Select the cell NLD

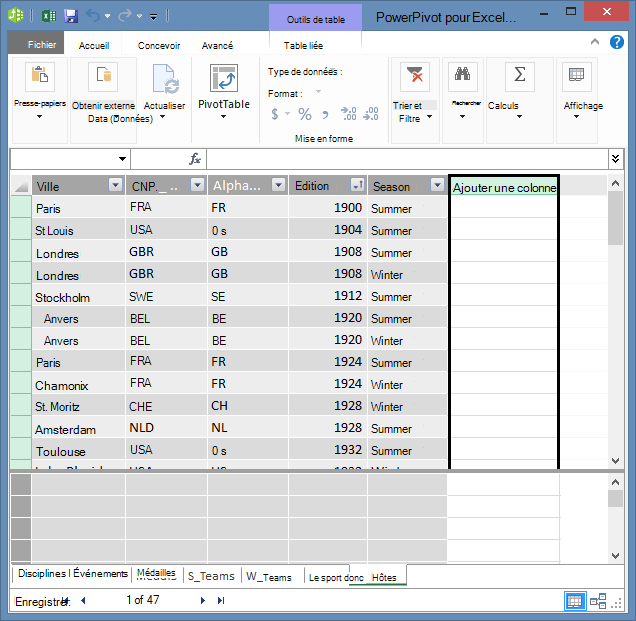(x=166, y=428)
